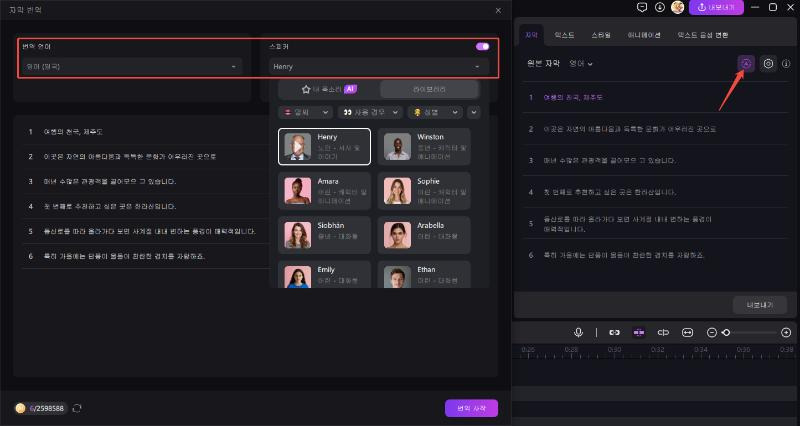Pick the Ethan voice card
This screenshot has width=800, height=426.
(424, 274)
